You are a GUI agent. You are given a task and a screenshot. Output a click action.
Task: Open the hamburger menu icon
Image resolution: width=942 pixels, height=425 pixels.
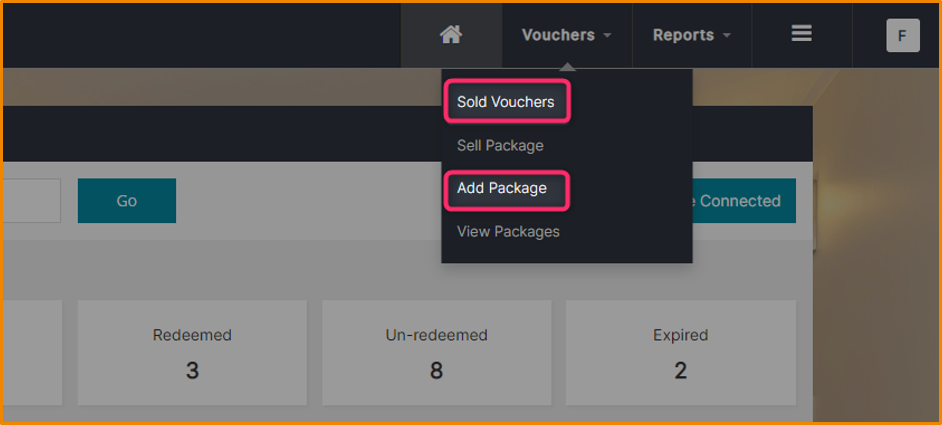coord(801,34)
